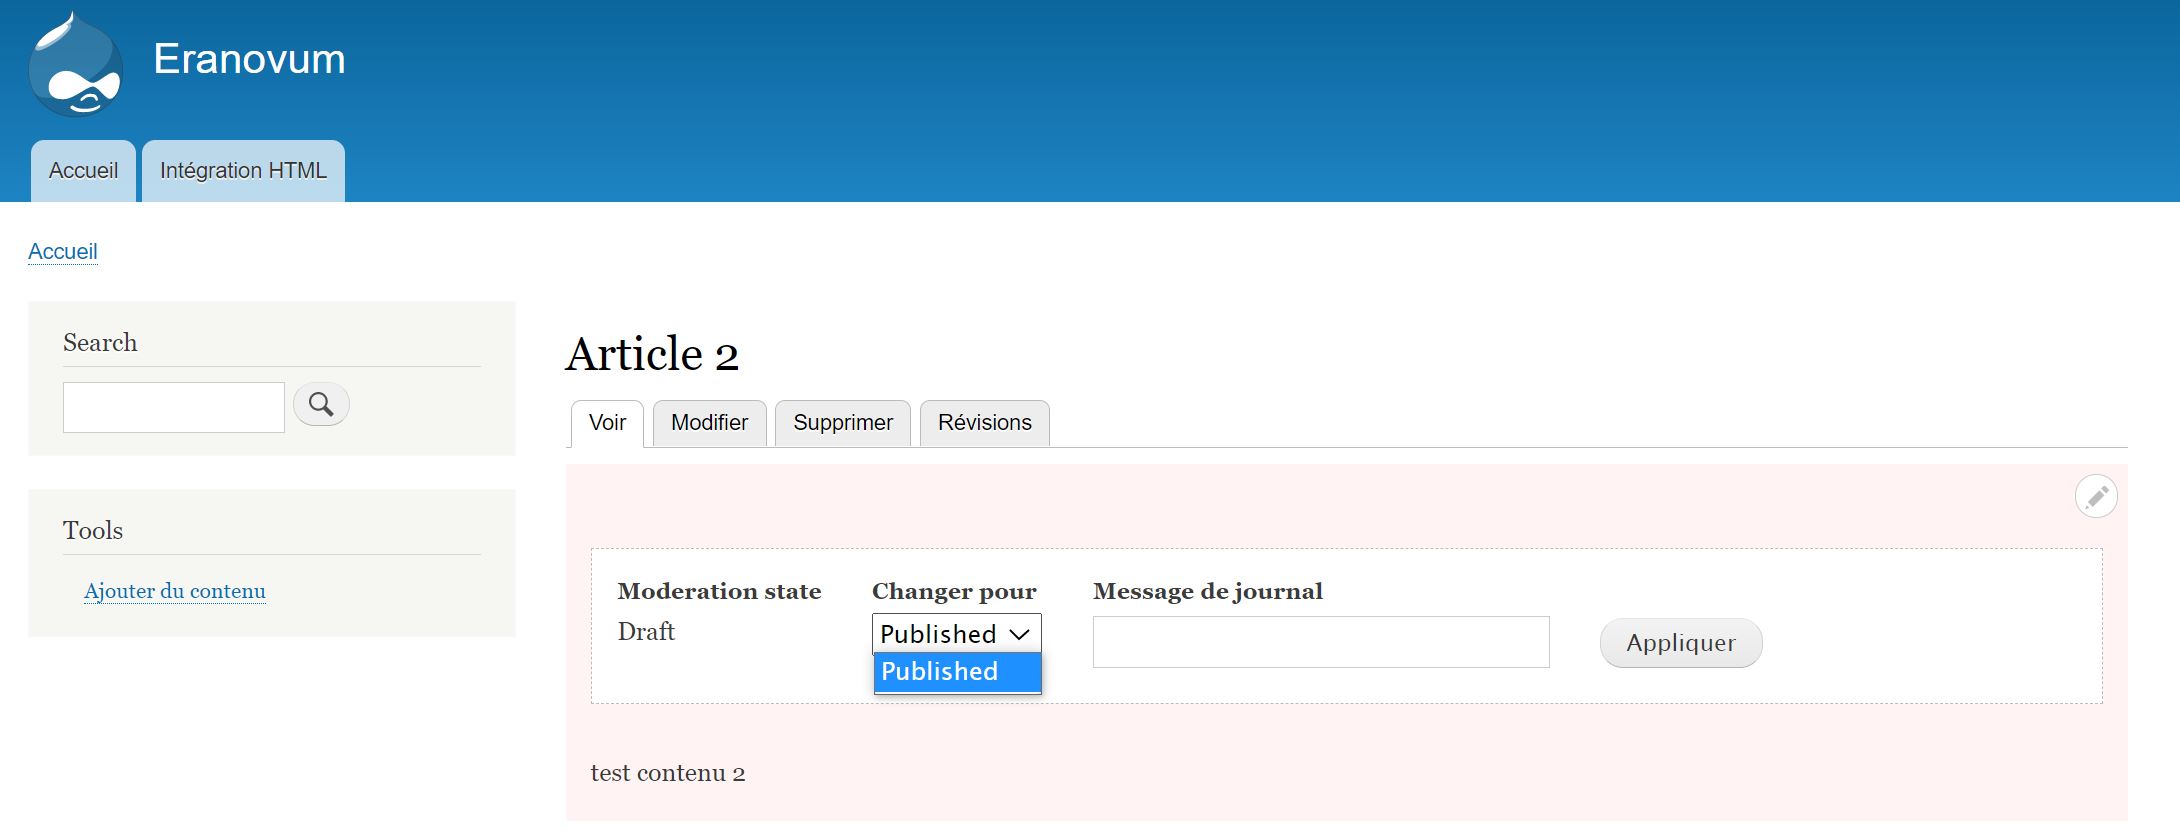Click the Drupal drop logo

(76, 65)
